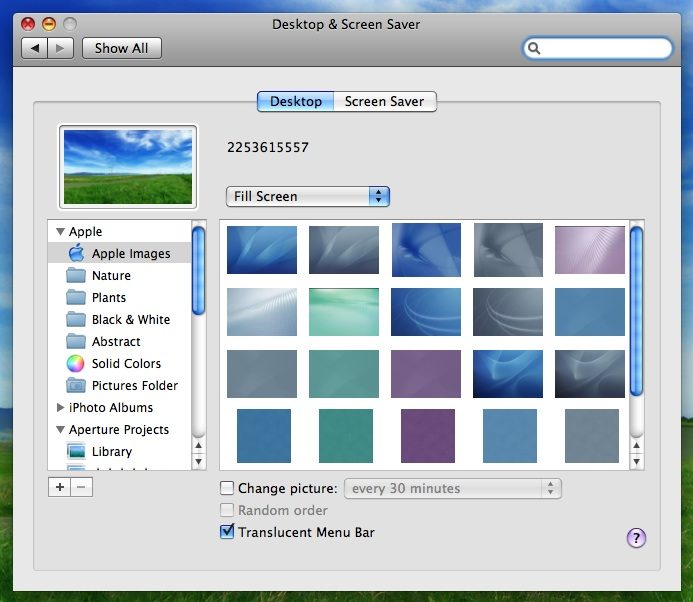Open the every 30 minutes popup menu

point(453,488)
